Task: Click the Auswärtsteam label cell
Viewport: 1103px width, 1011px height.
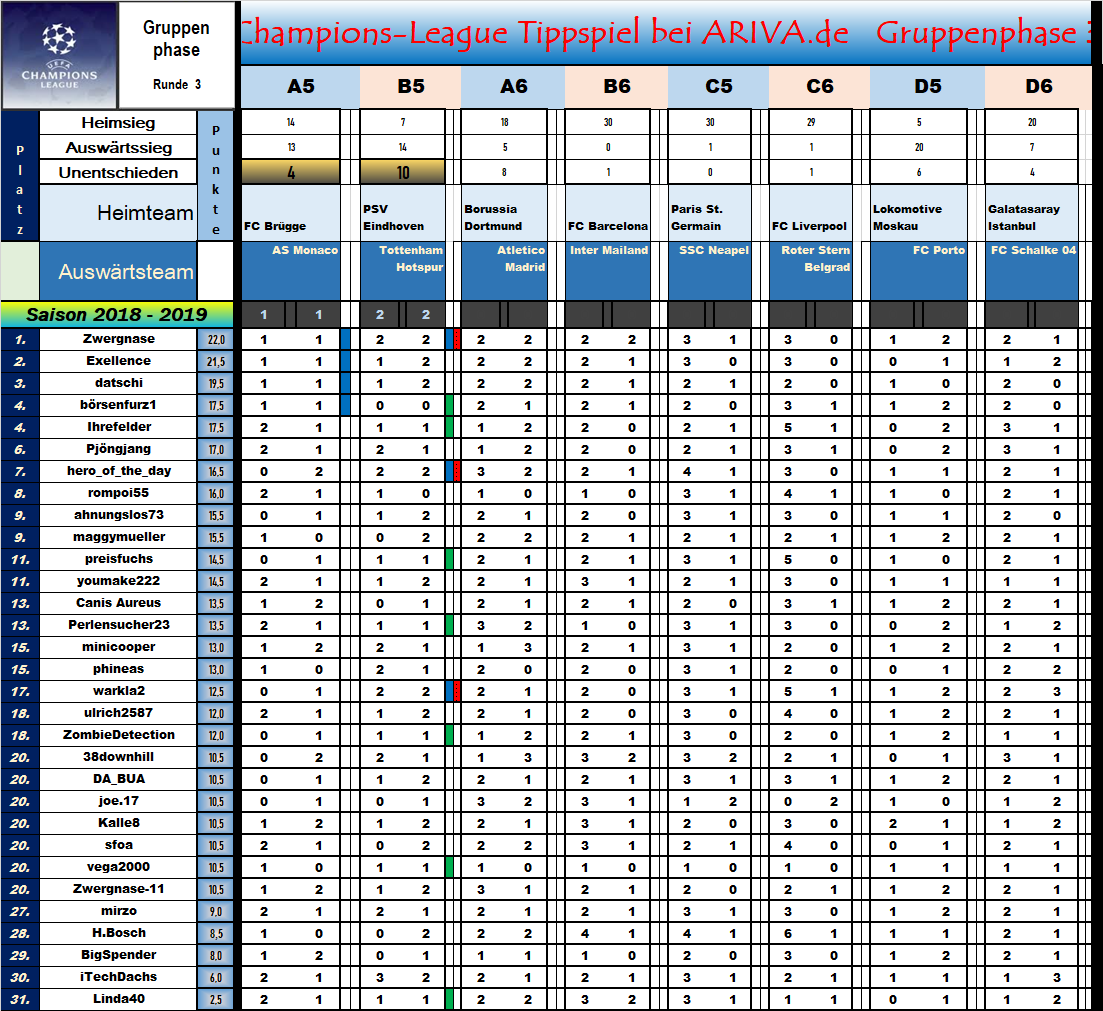Action: click(x=118, y=271)
